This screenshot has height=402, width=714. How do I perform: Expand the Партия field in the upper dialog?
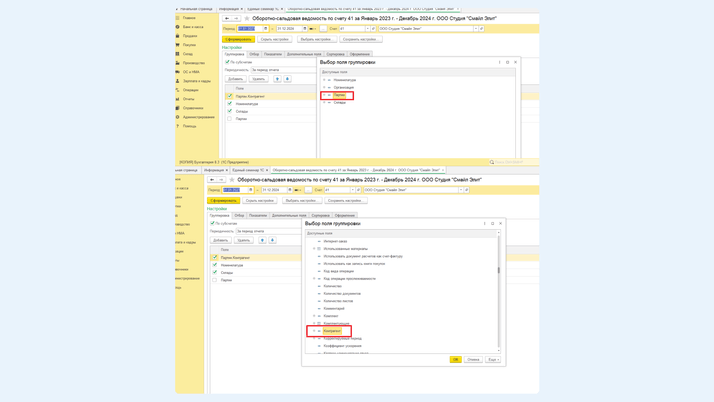pyautogui.click(x=324, y=95)
